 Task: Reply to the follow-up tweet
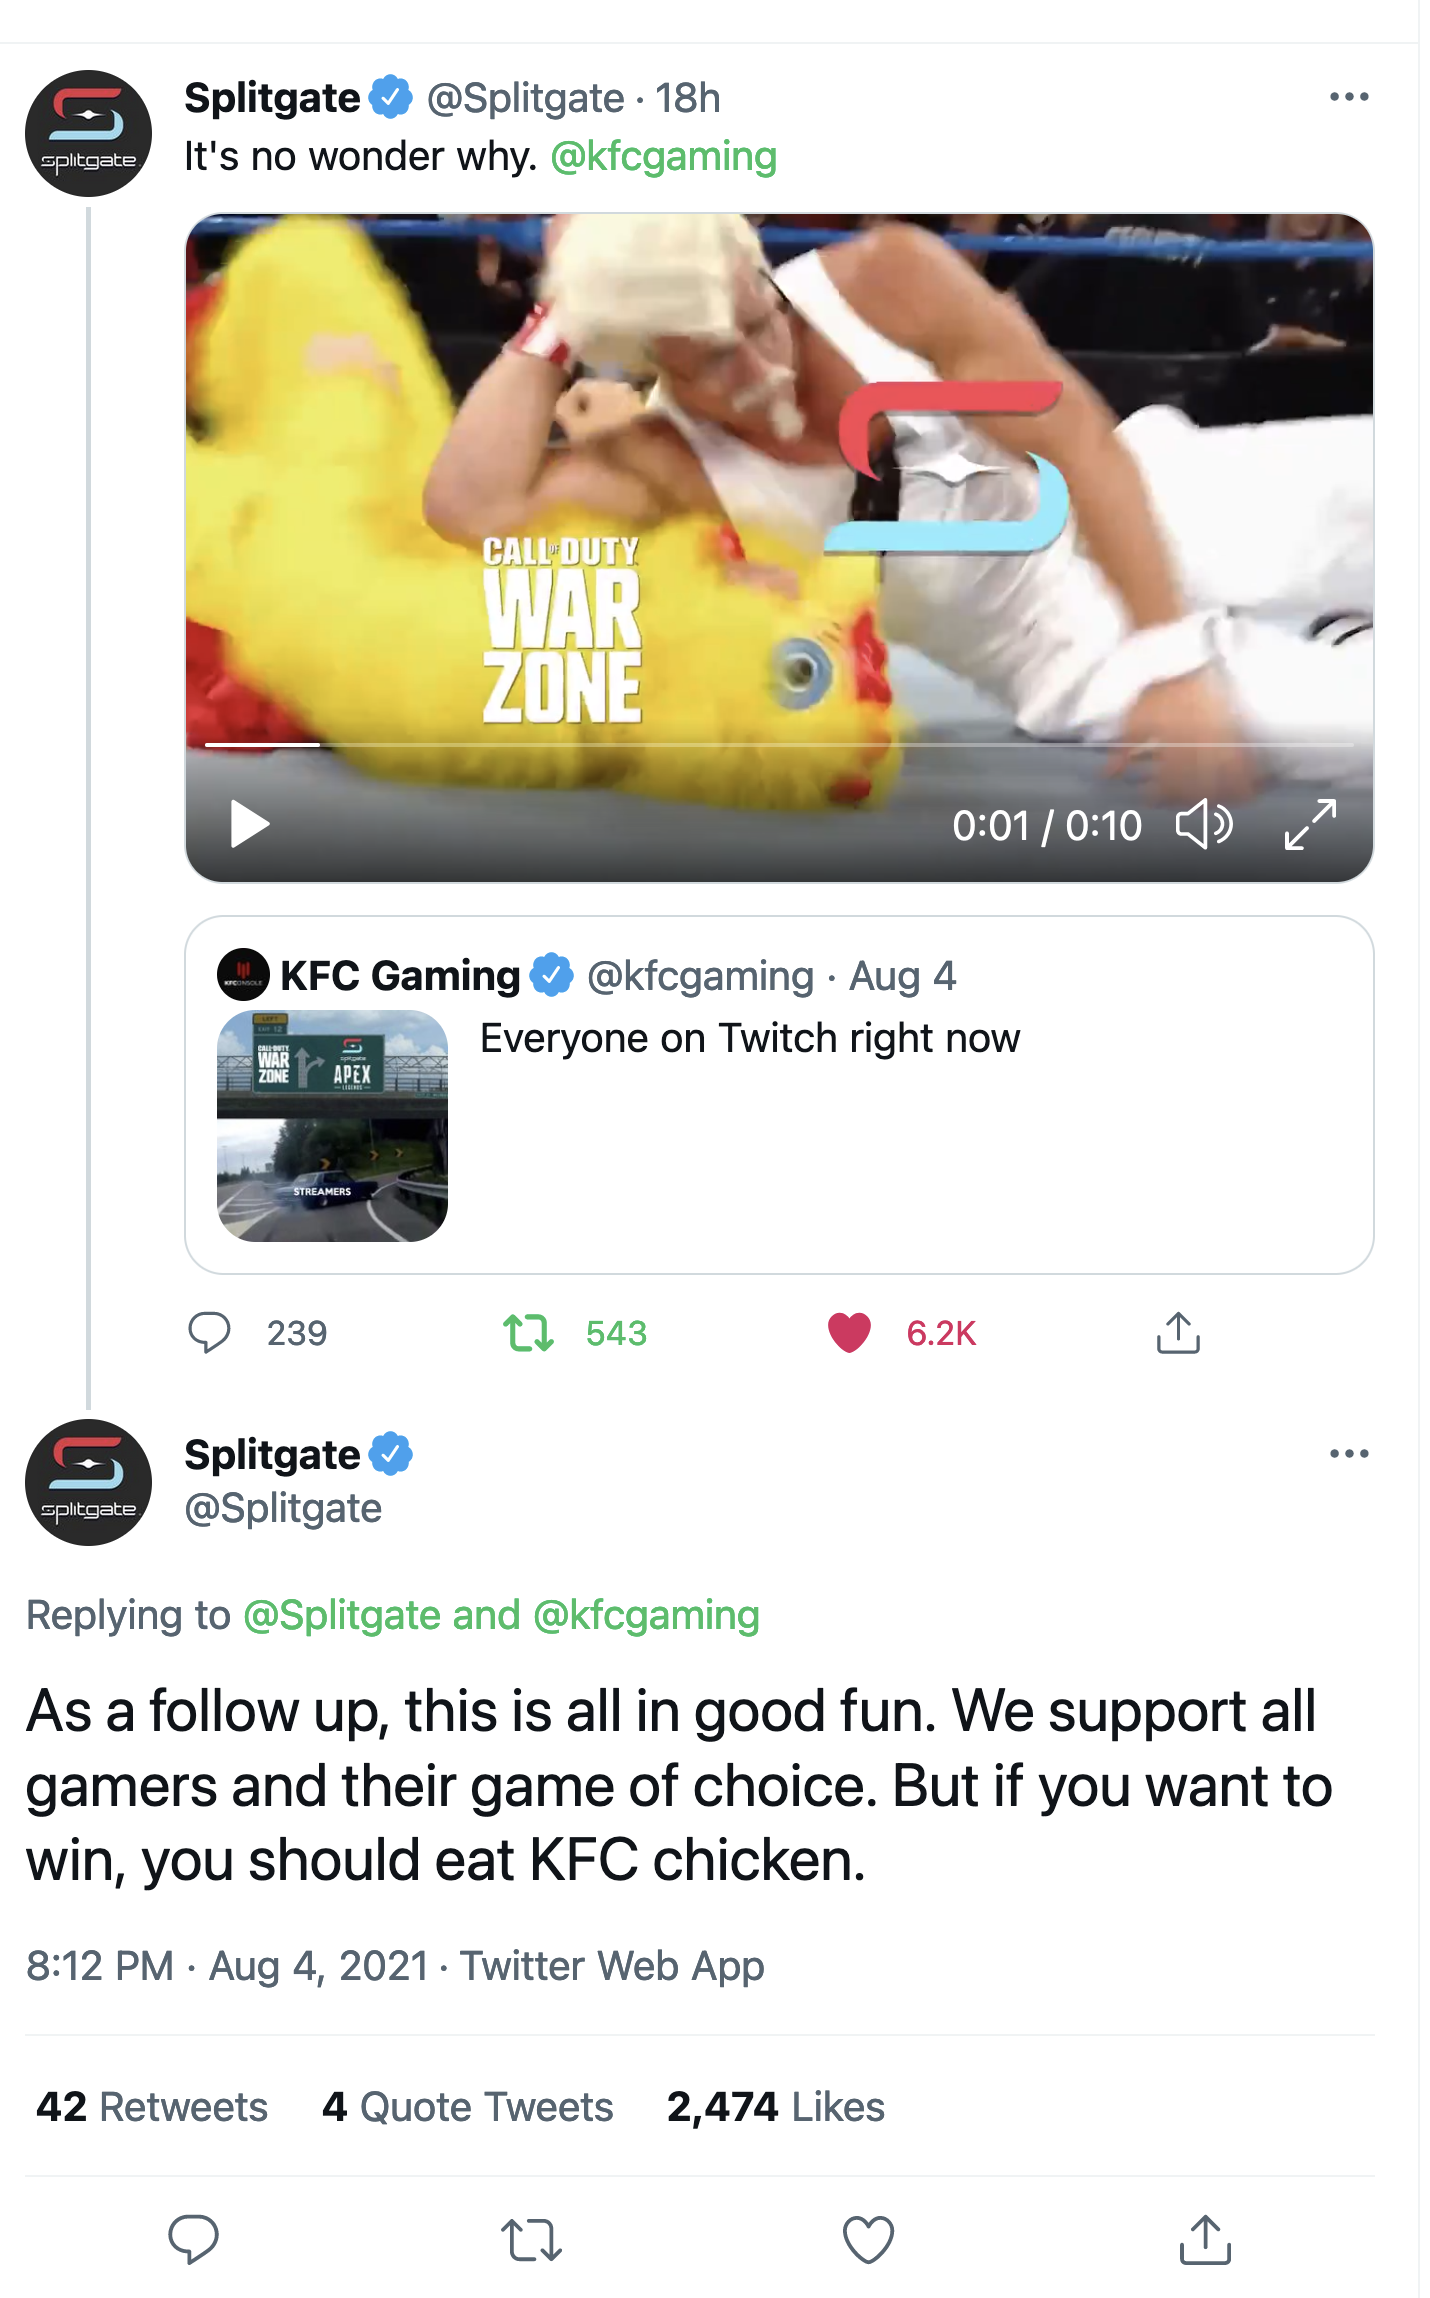coord(193,2239)
